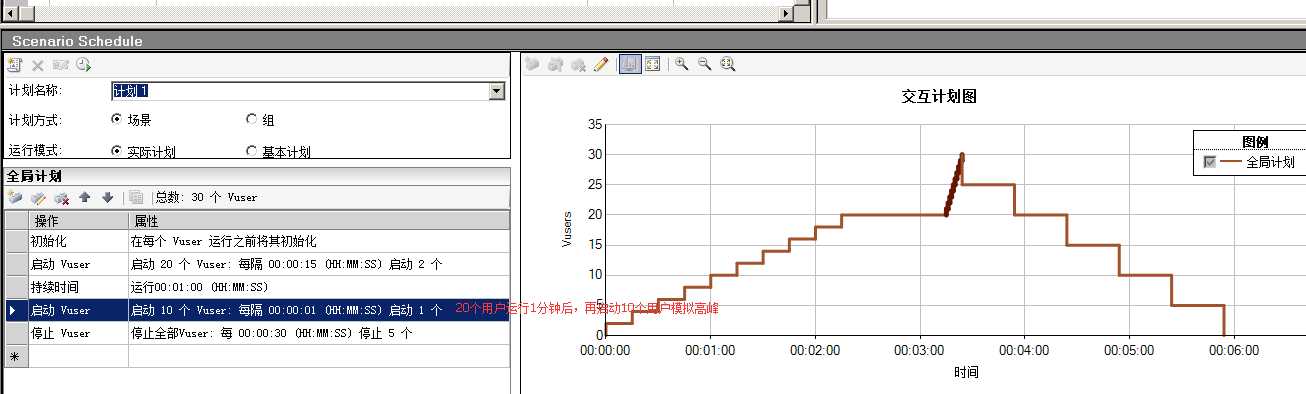Move the selected action up with up arrow
Image resolution: width=1306 pixels, height=394 pixels.
tap(85, 197)
